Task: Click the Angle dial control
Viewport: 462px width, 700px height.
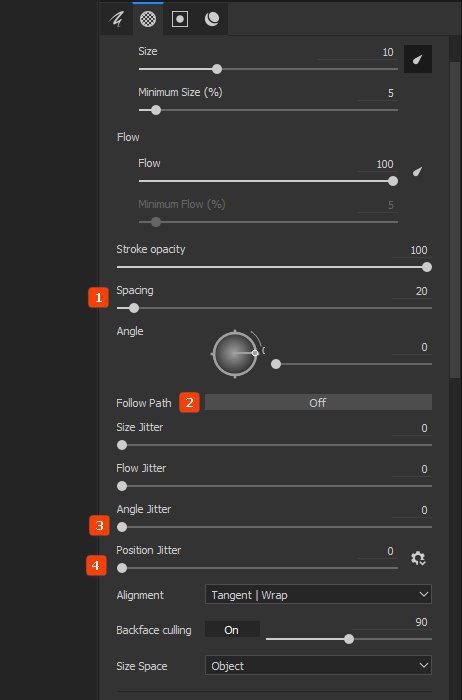Action: 235,354
